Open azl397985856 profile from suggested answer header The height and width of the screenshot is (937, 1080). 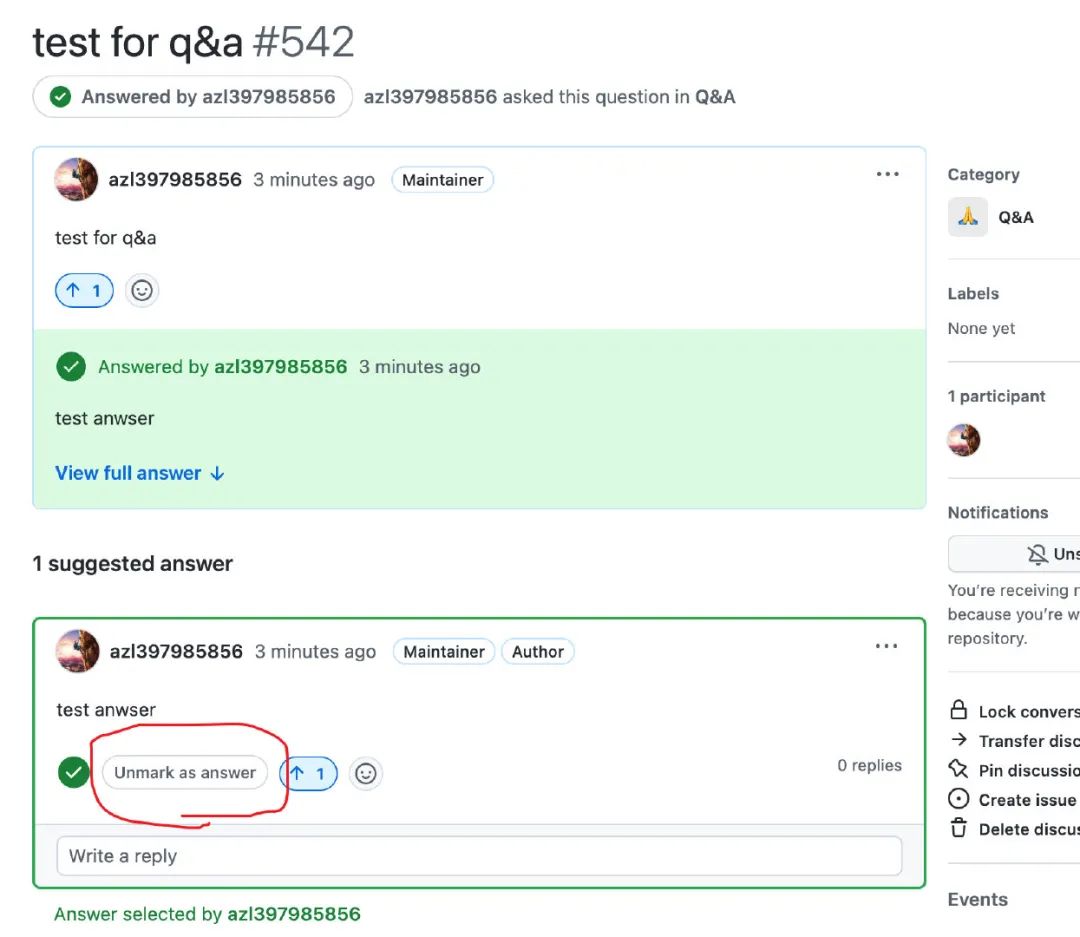pos(176,652)
